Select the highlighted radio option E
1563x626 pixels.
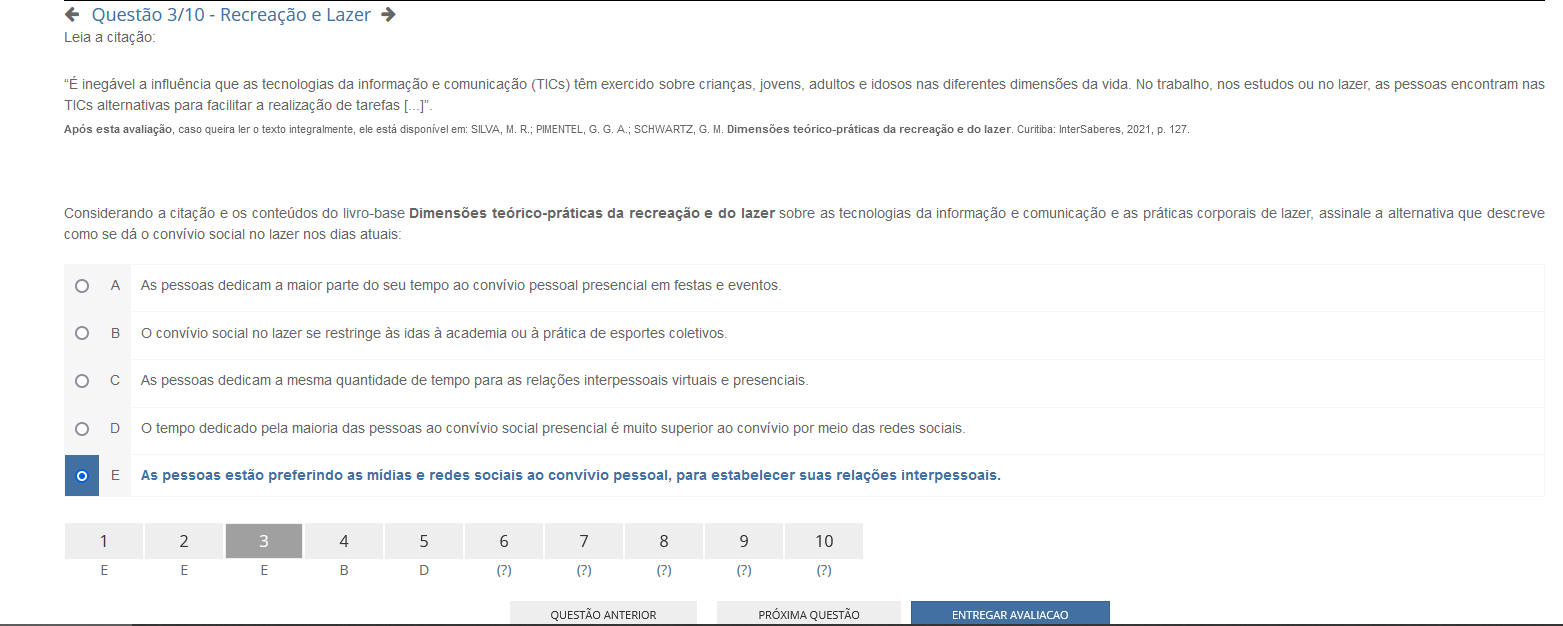[82, 476]
